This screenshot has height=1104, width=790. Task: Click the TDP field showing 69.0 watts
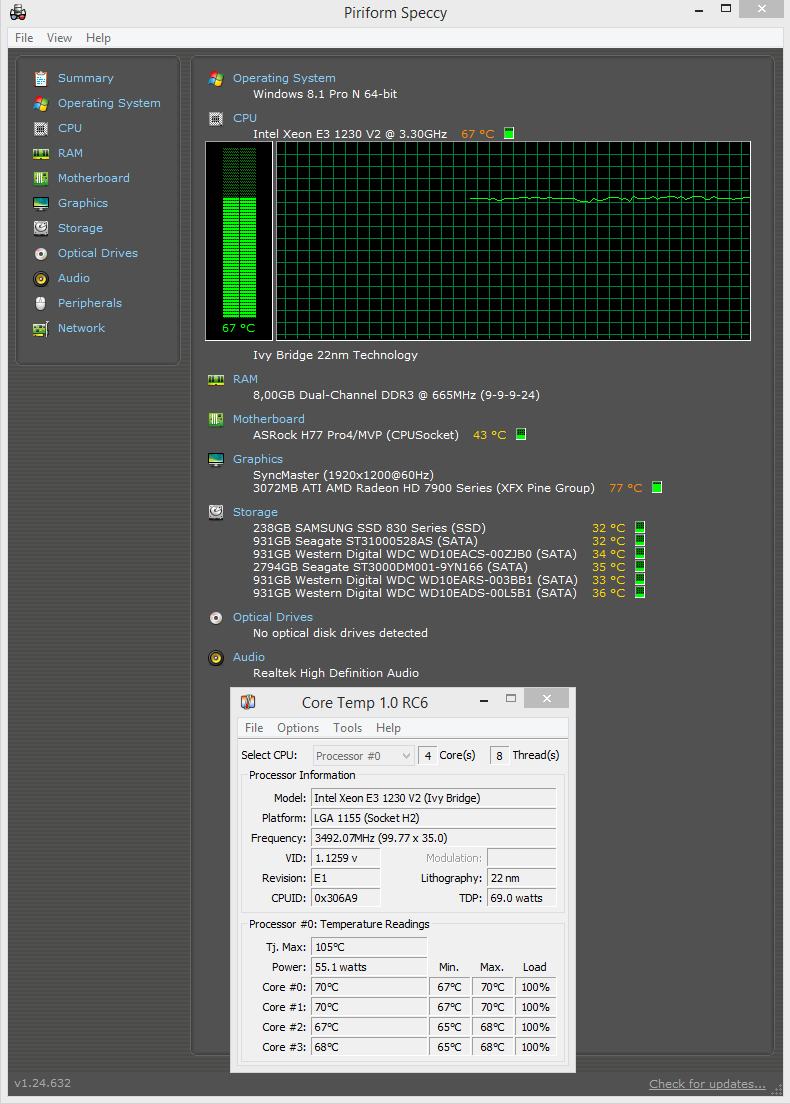[x=522, y=898]
